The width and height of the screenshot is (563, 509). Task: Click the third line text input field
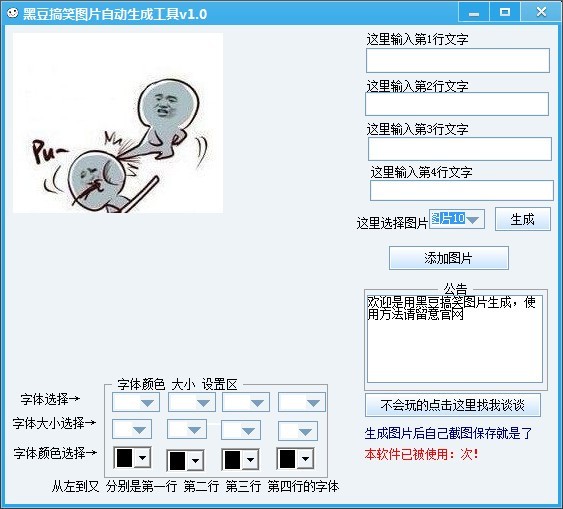[460, 149]
